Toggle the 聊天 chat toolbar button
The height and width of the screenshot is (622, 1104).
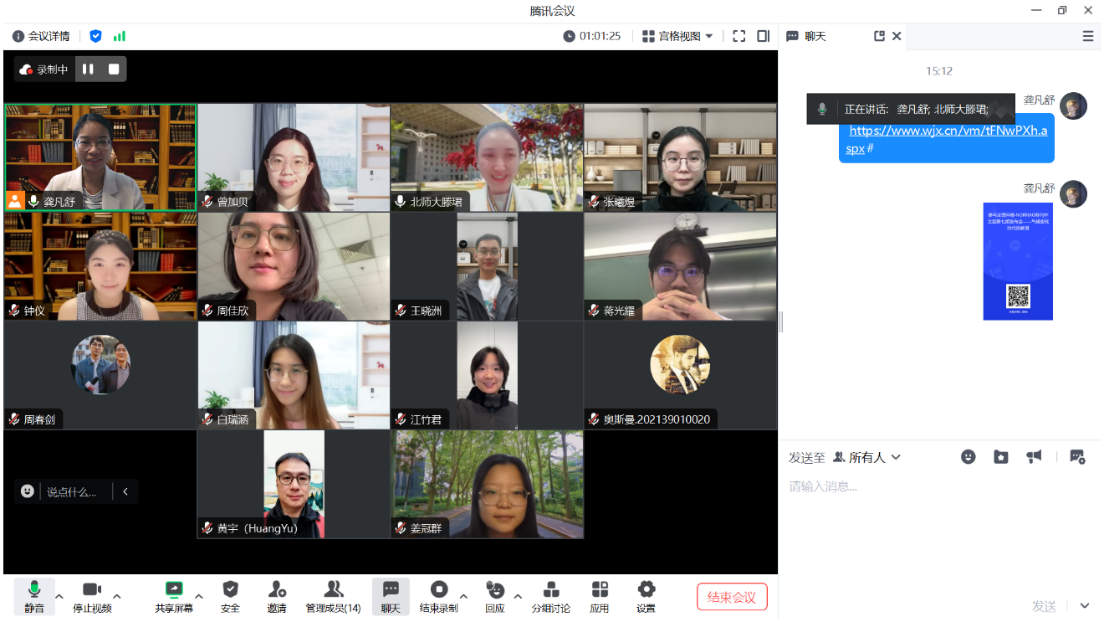tap(390, 597)
